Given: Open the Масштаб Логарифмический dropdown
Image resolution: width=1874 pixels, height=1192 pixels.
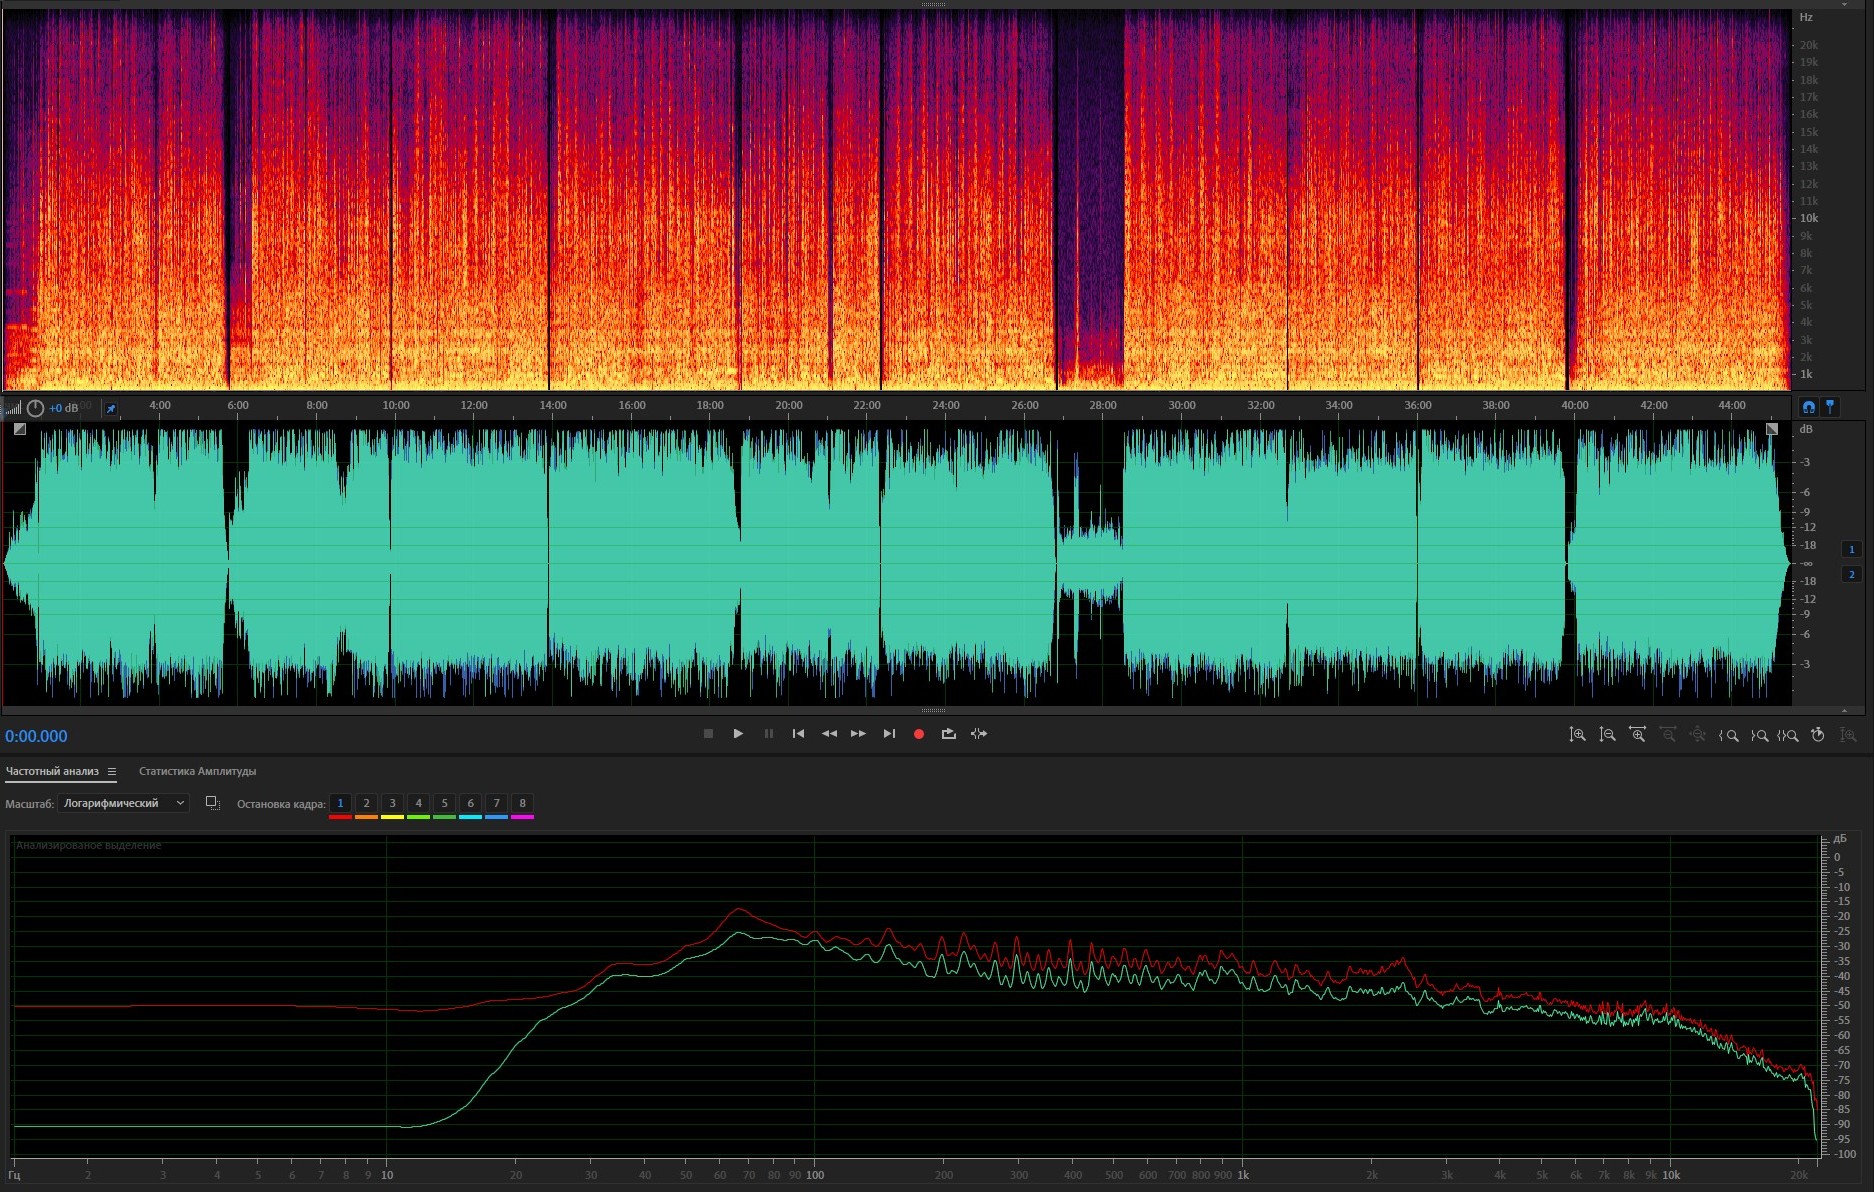Looking at the screenshot, I should pyautogui.click(x=124, y=803).
